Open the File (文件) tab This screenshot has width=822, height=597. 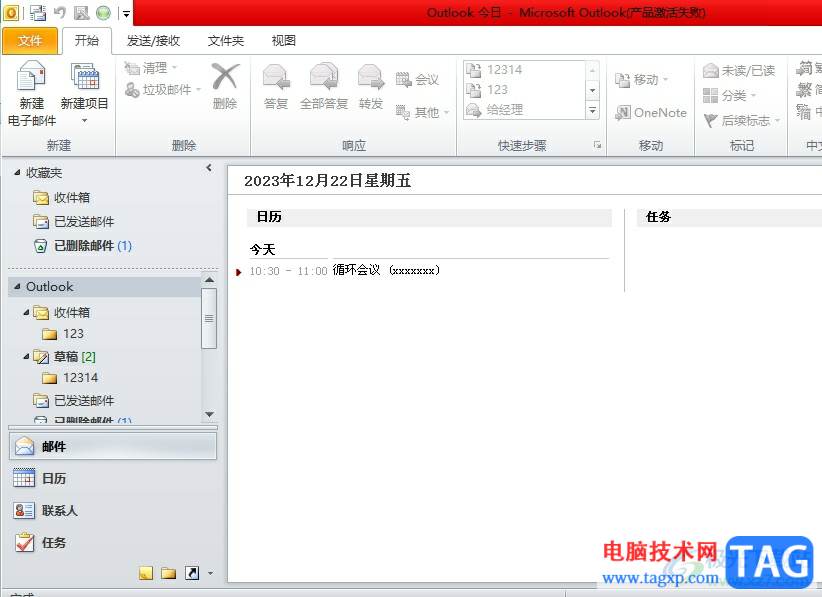click(x=30, y=40)
